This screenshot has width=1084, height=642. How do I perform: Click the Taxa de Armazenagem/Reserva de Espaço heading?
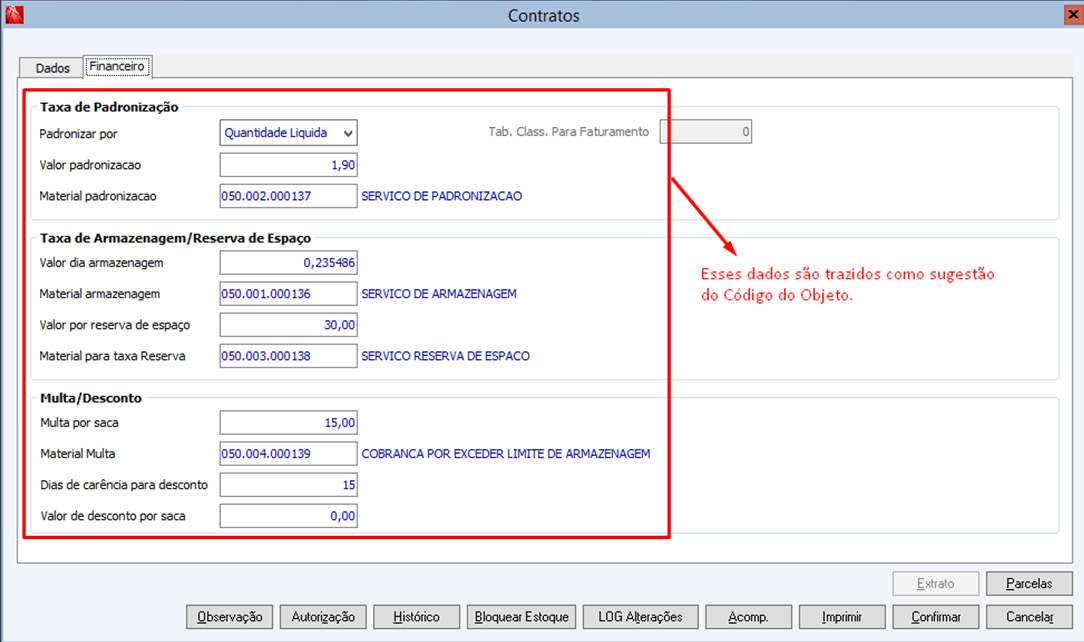[x=176, y=238]
